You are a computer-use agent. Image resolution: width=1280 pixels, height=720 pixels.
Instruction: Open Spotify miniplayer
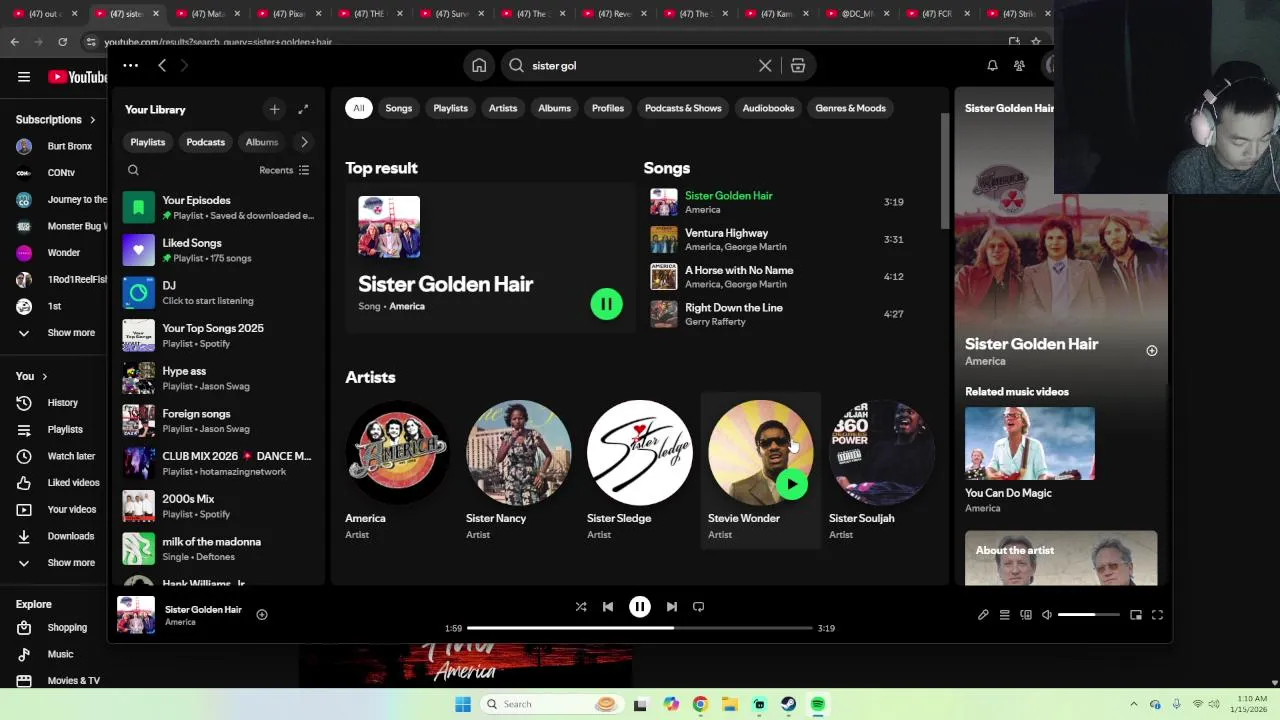(x=1136, y=615)
